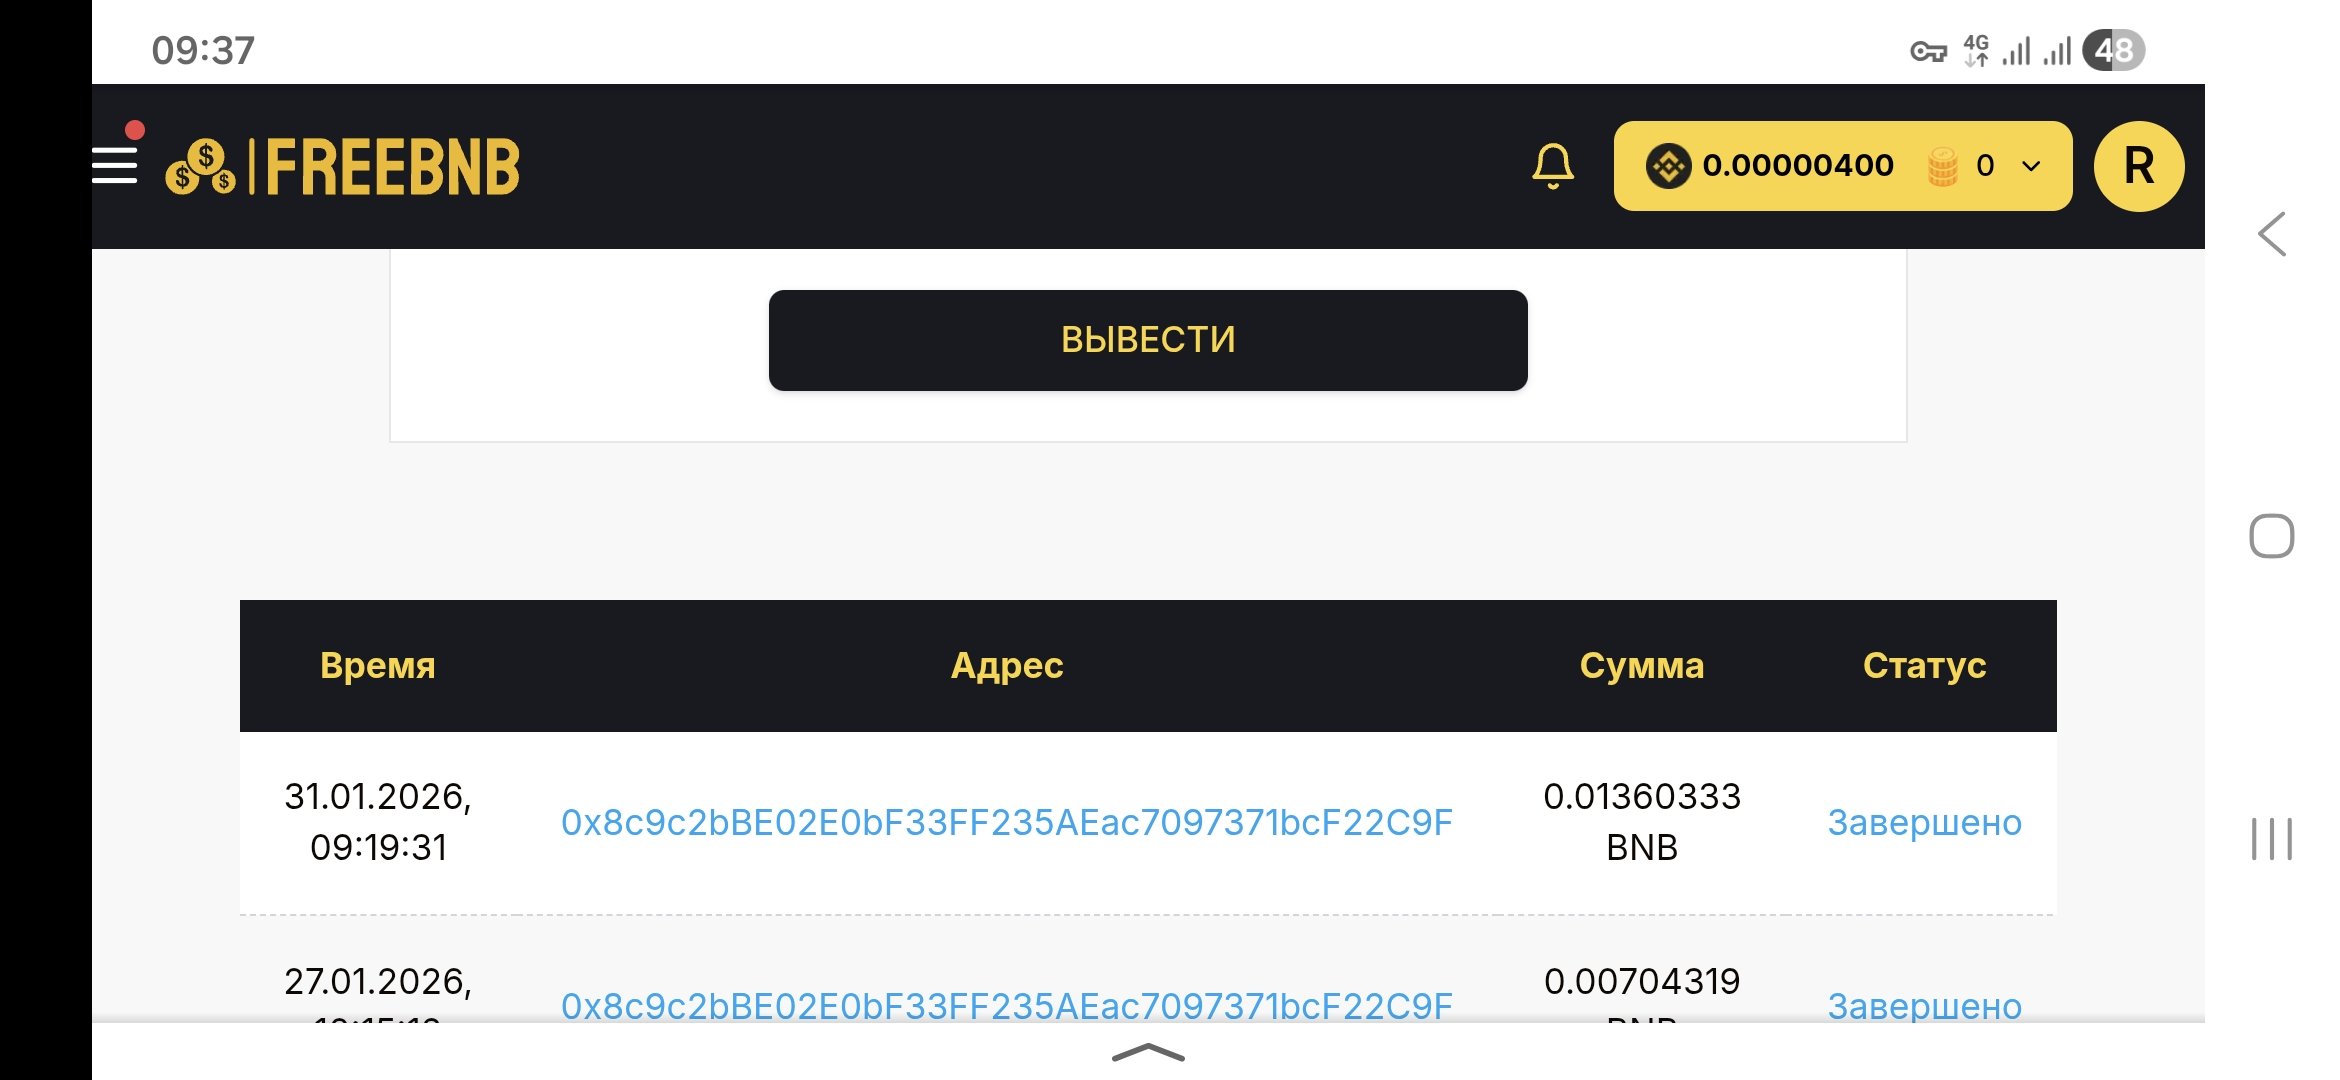Click the gold coins stack icon

pos(1942,166)
